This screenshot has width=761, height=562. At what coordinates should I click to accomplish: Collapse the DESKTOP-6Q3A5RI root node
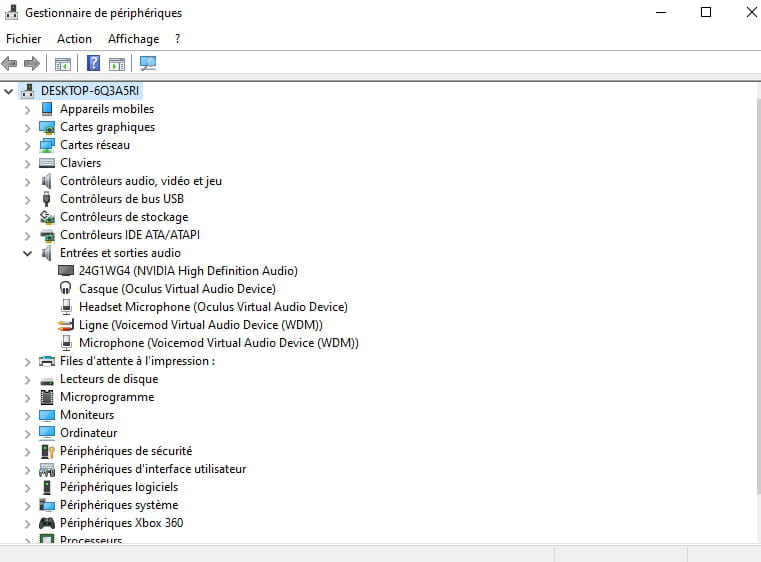(x=8, y=91)
